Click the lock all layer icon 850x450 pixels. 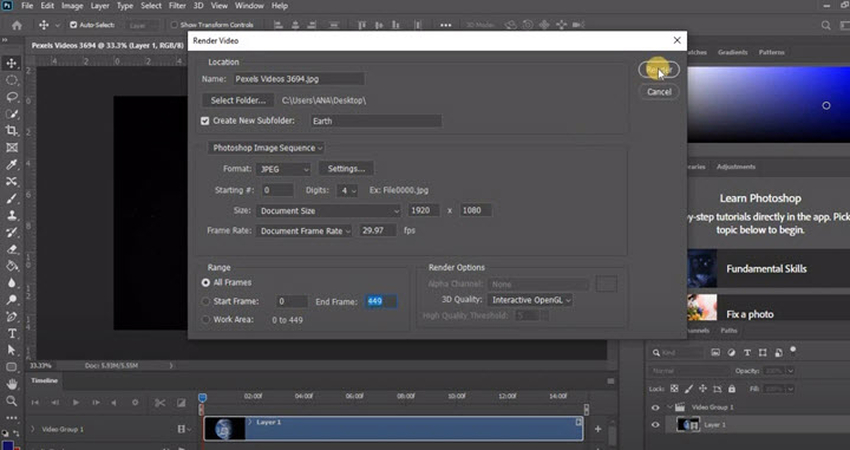coord(732,389)
